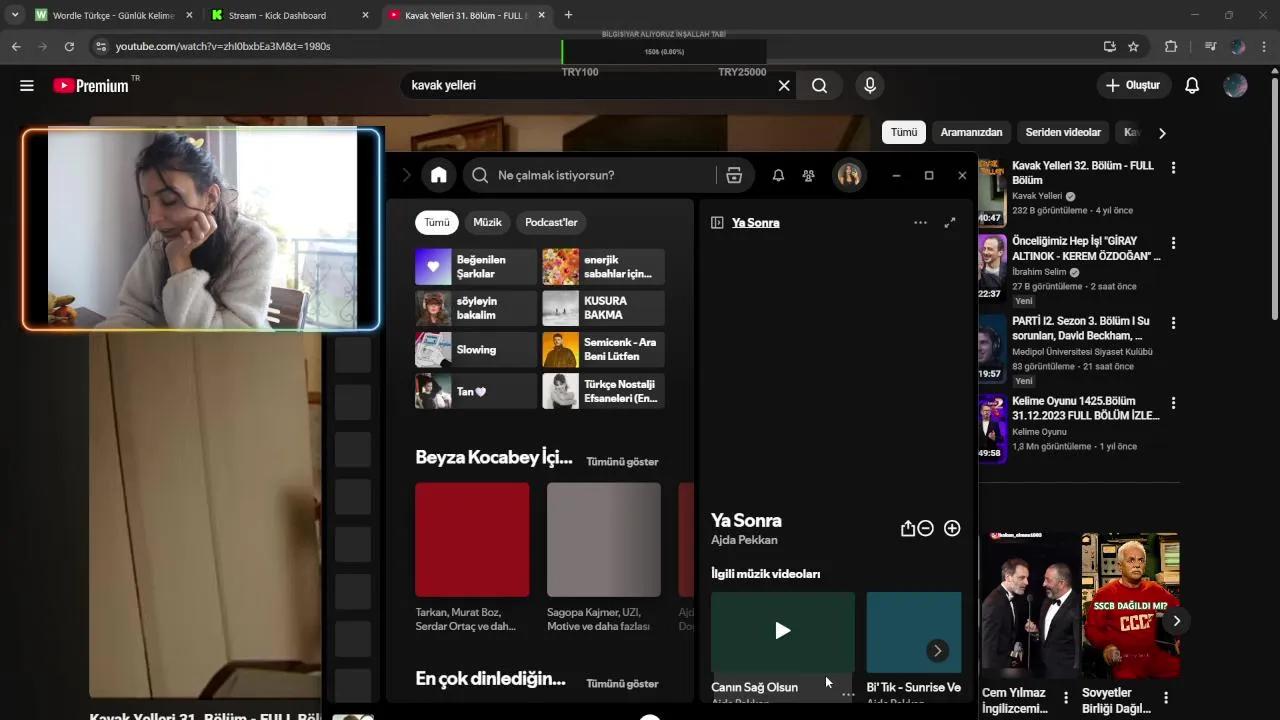Open Türkçe Nostalji Efsaneleri playlist
The image size is (1280, 720).
point(603,391)
